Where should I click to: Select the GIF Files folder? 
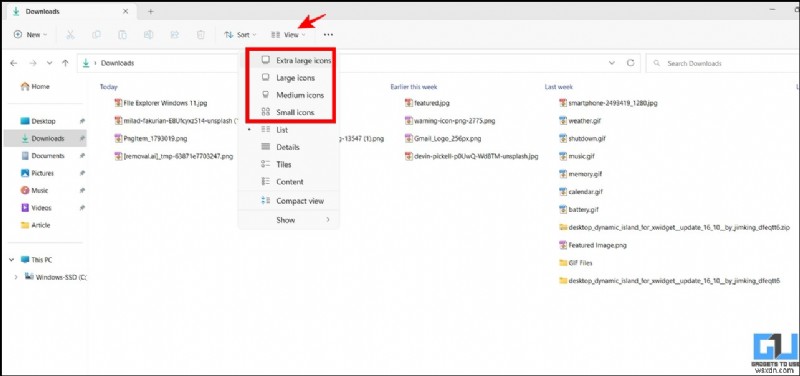point(576,263)
